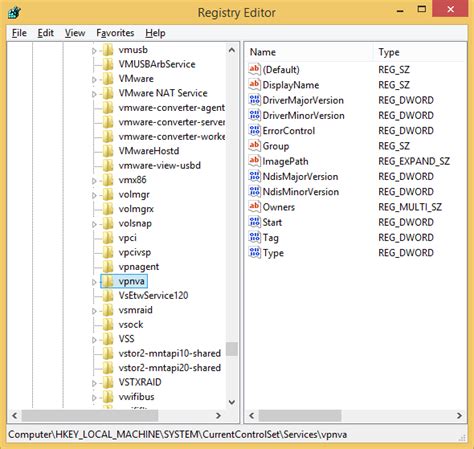Click the ErrorControl binary value icon

tap(254, 130)
